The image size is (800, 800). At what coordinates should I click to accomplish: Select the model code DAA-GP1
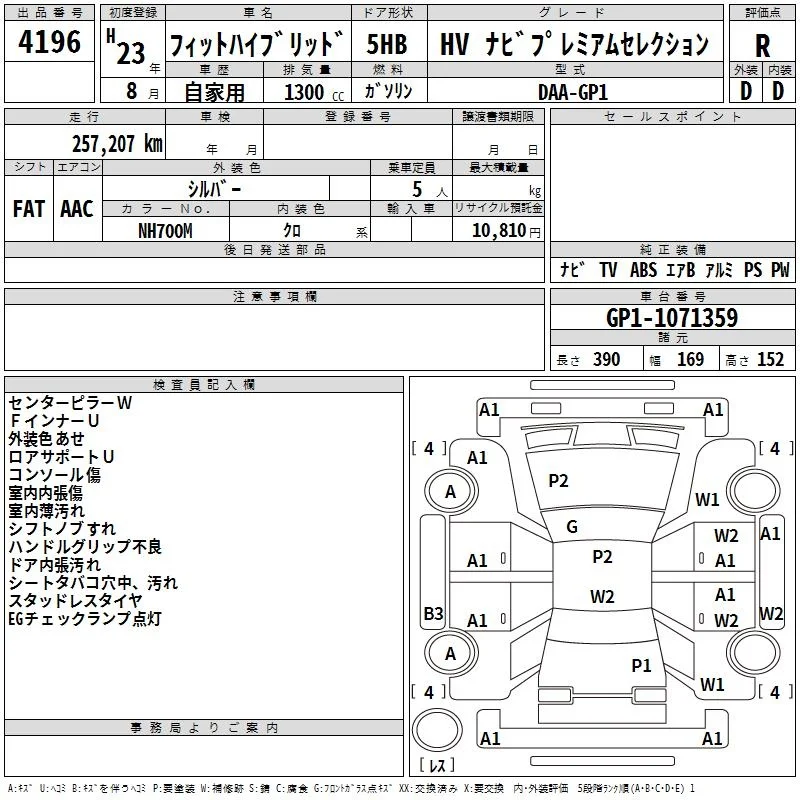(x=573, y=92)
